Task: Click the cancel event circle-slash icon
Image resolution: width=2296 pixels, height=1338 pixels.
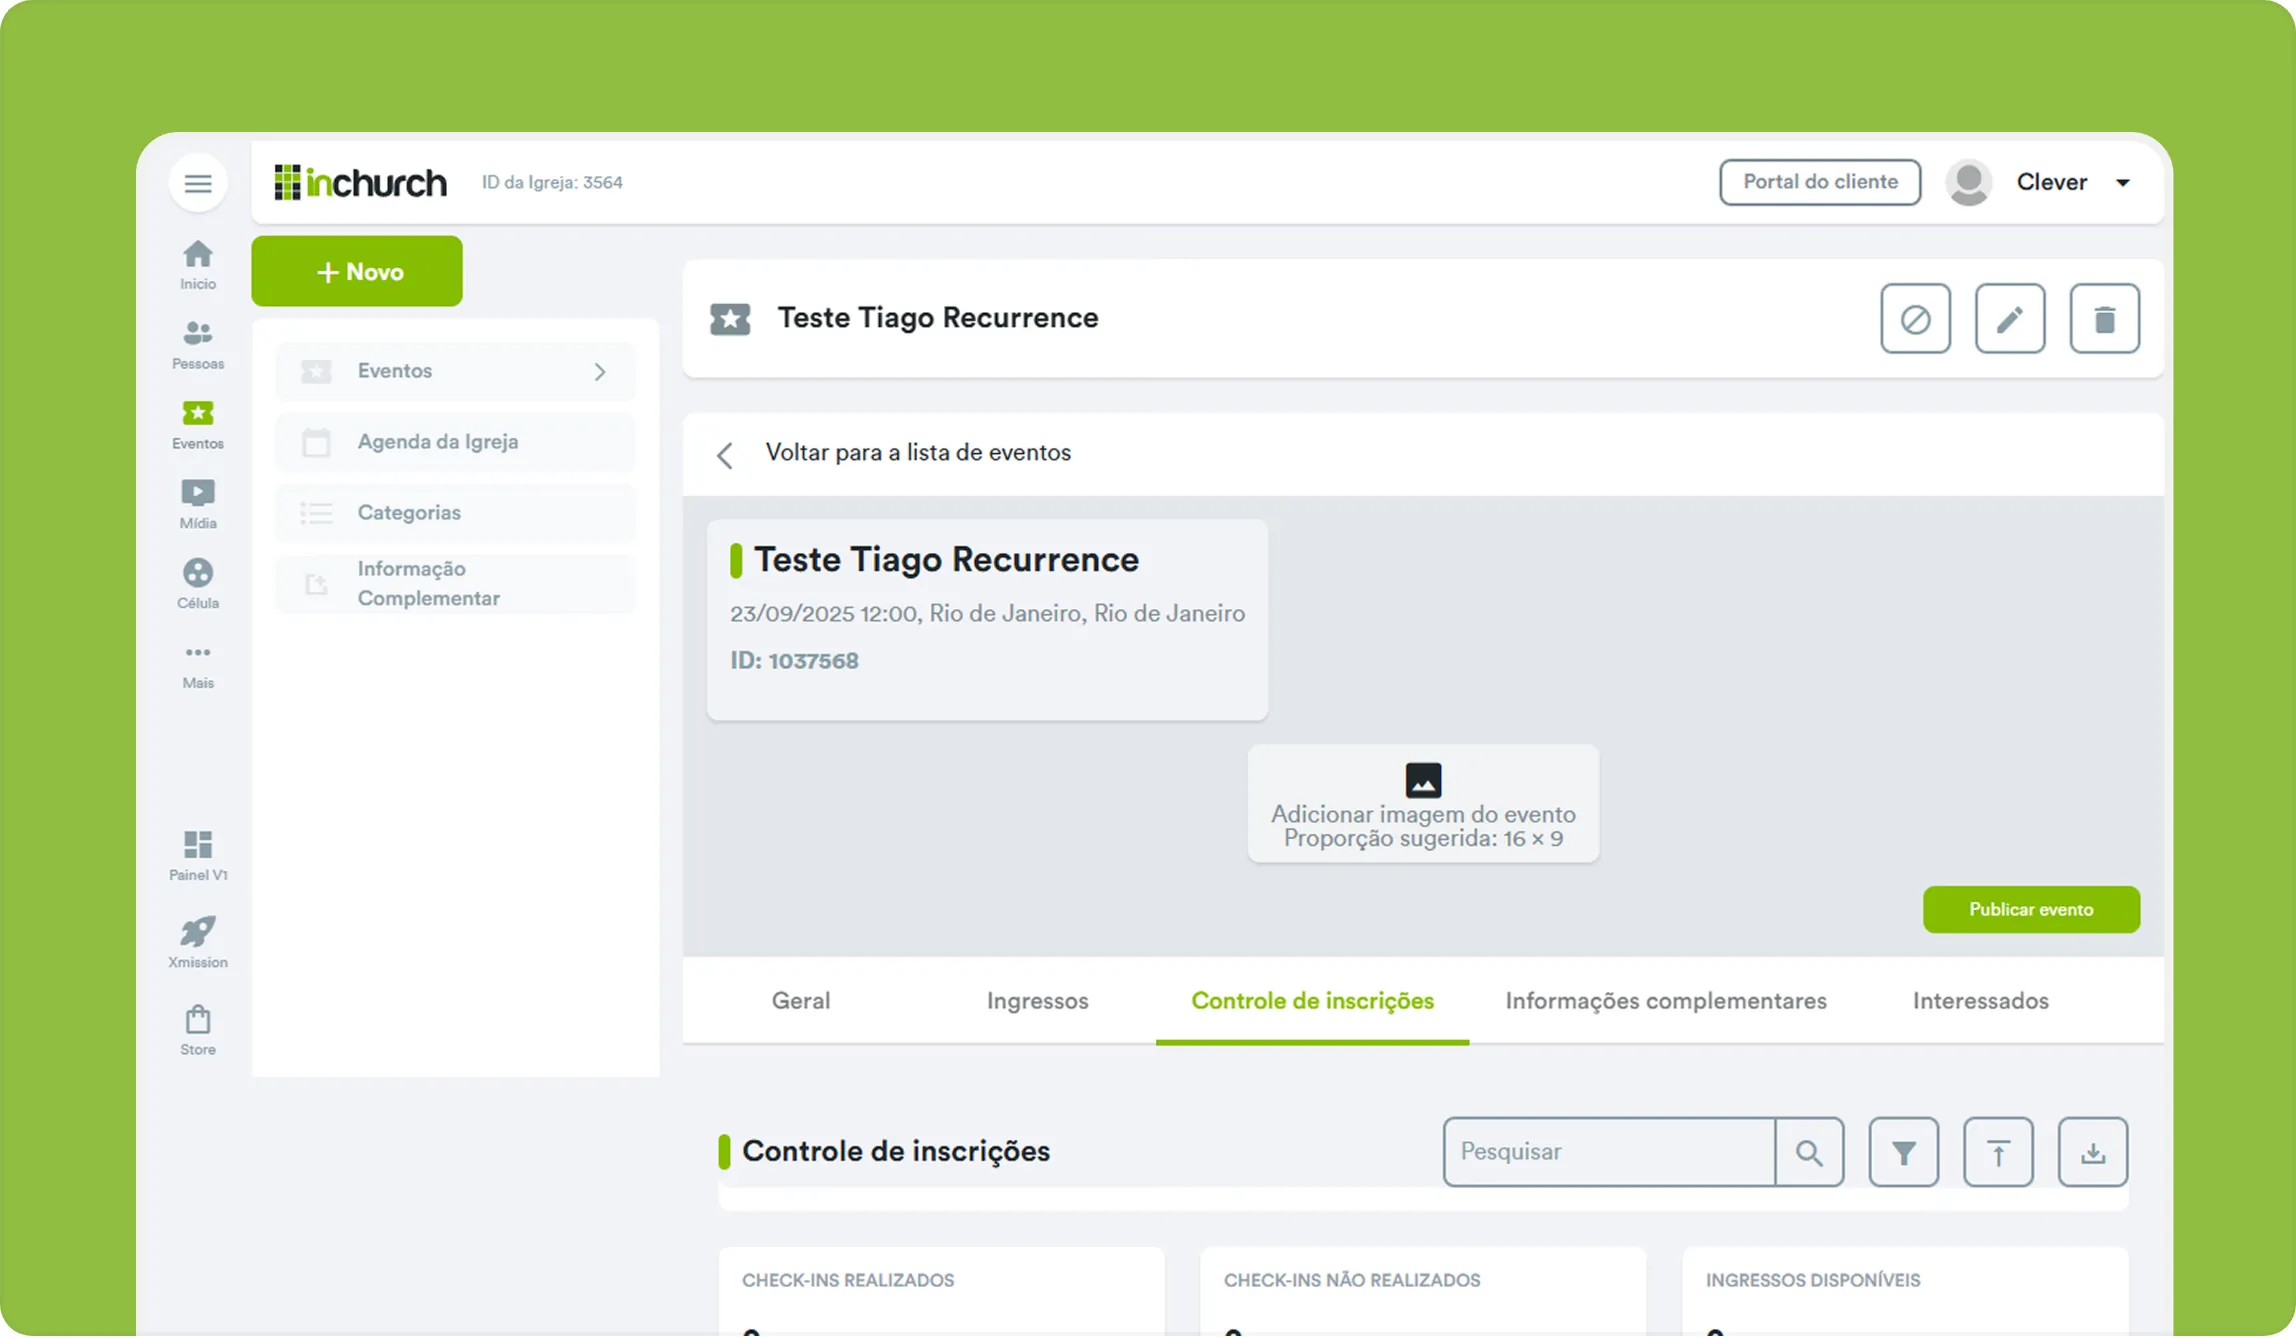Action: (x=1915, y=319)
